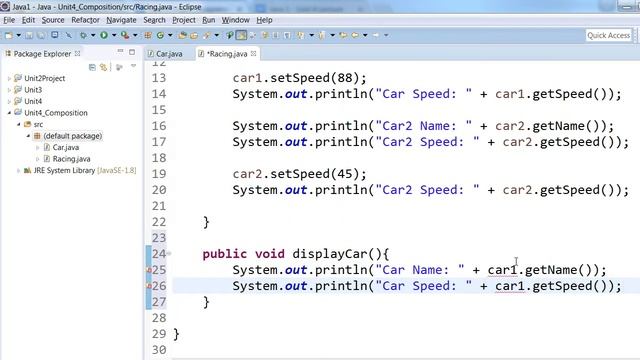Screen dimensions: 640x360
Task: Open the Run menu
Action: [x=209, y=20]
